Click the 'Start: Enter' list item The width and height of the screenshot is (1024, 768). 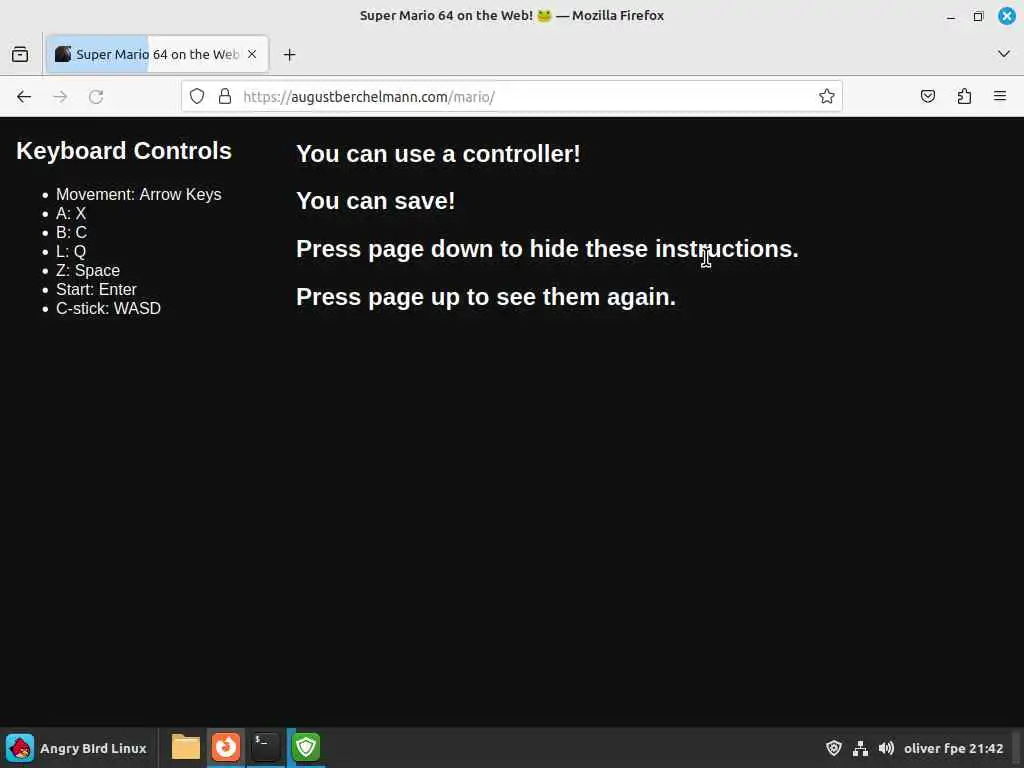tap(97, 289)
